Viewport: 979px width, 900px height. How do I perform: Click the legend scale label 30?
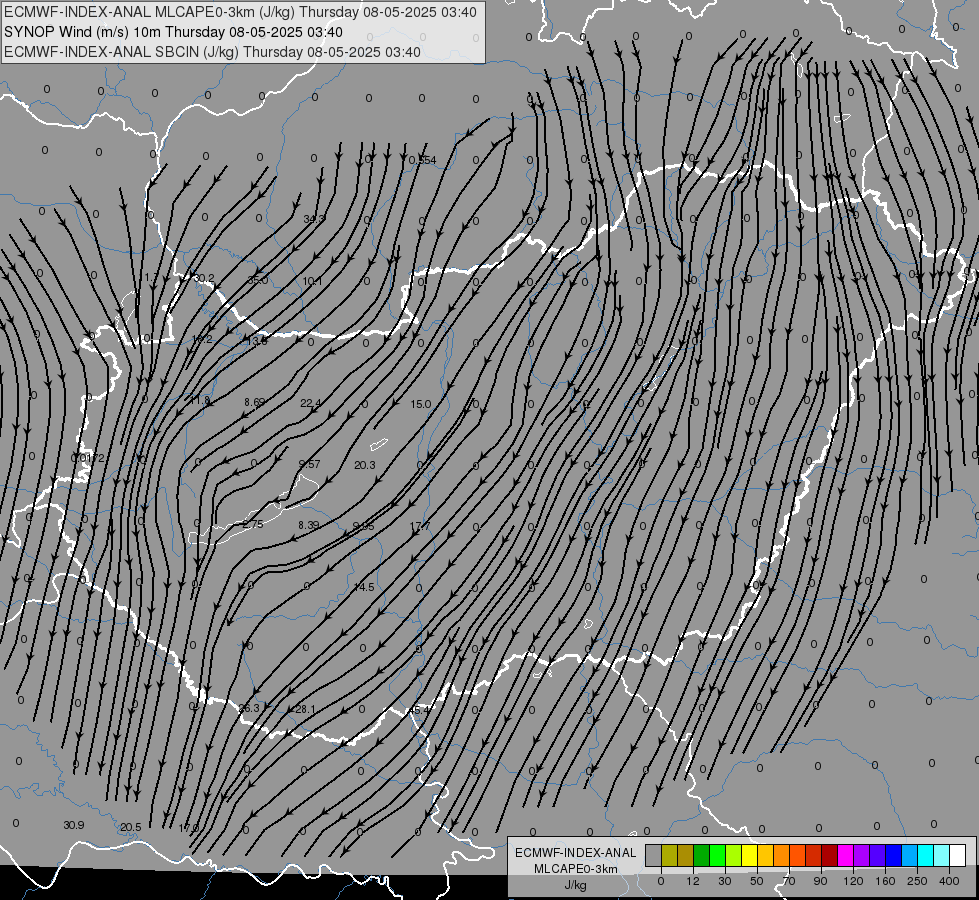tap(724, 881)
